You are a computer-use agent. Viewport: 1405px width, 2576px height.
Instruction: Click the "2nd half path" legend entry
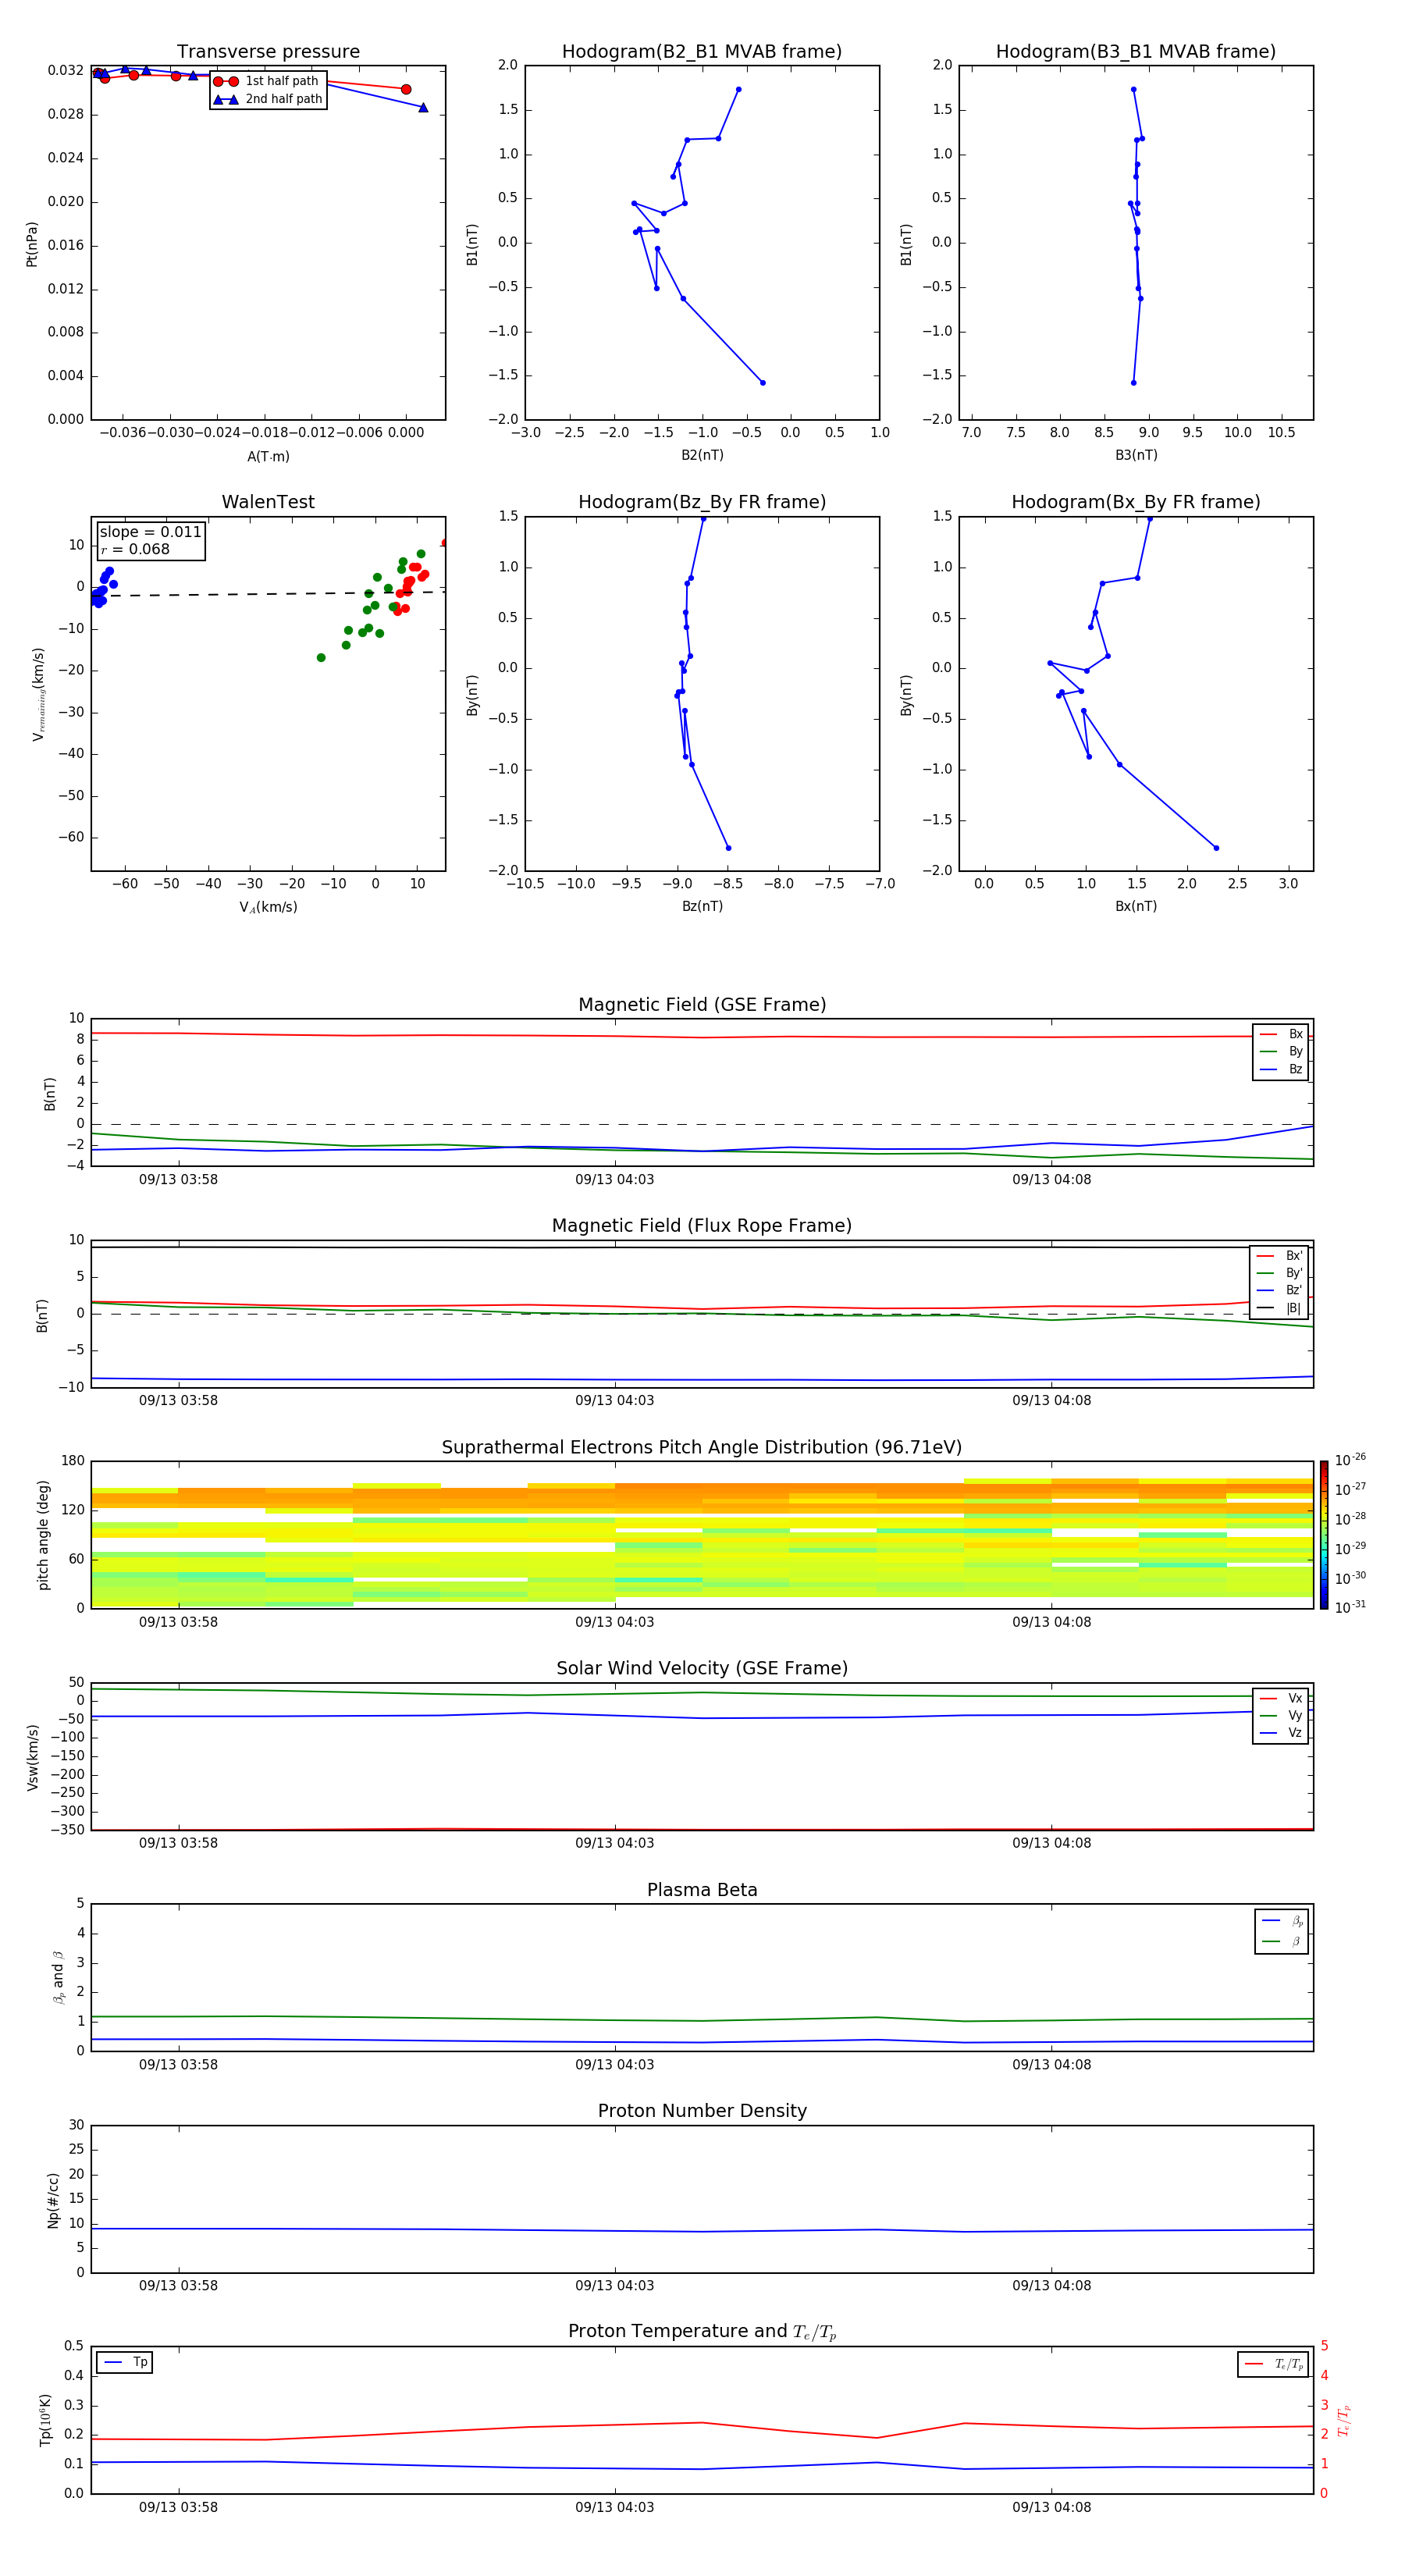268,99
